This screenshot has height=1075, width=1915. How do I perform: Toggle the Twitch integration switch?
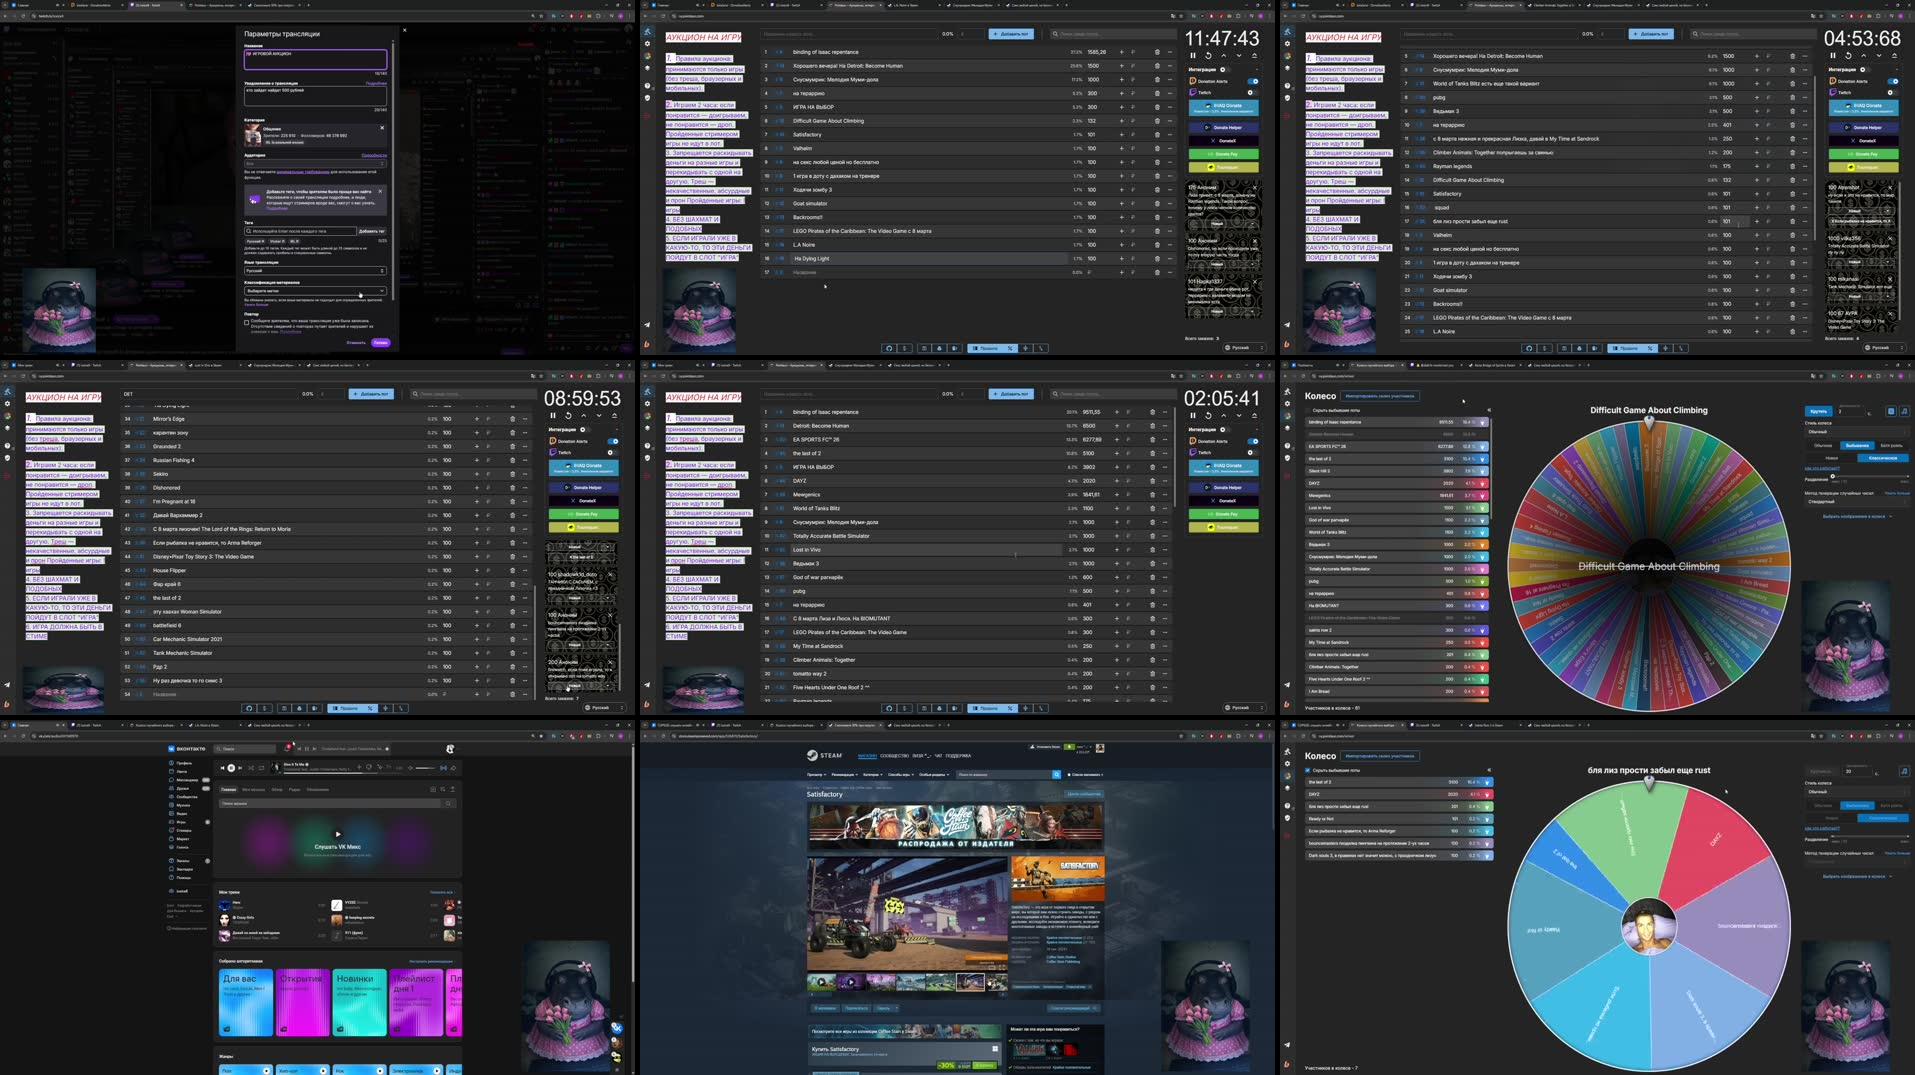[1252, 92]
